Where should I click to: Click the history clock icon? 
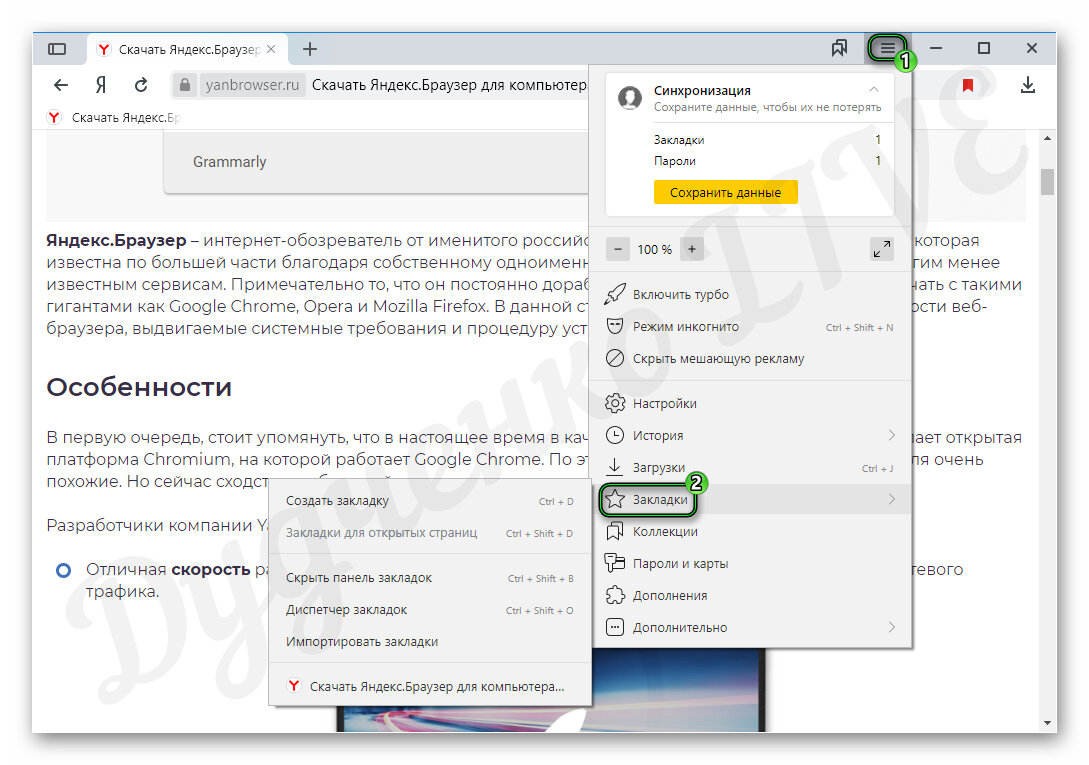[x=615, y=436]
